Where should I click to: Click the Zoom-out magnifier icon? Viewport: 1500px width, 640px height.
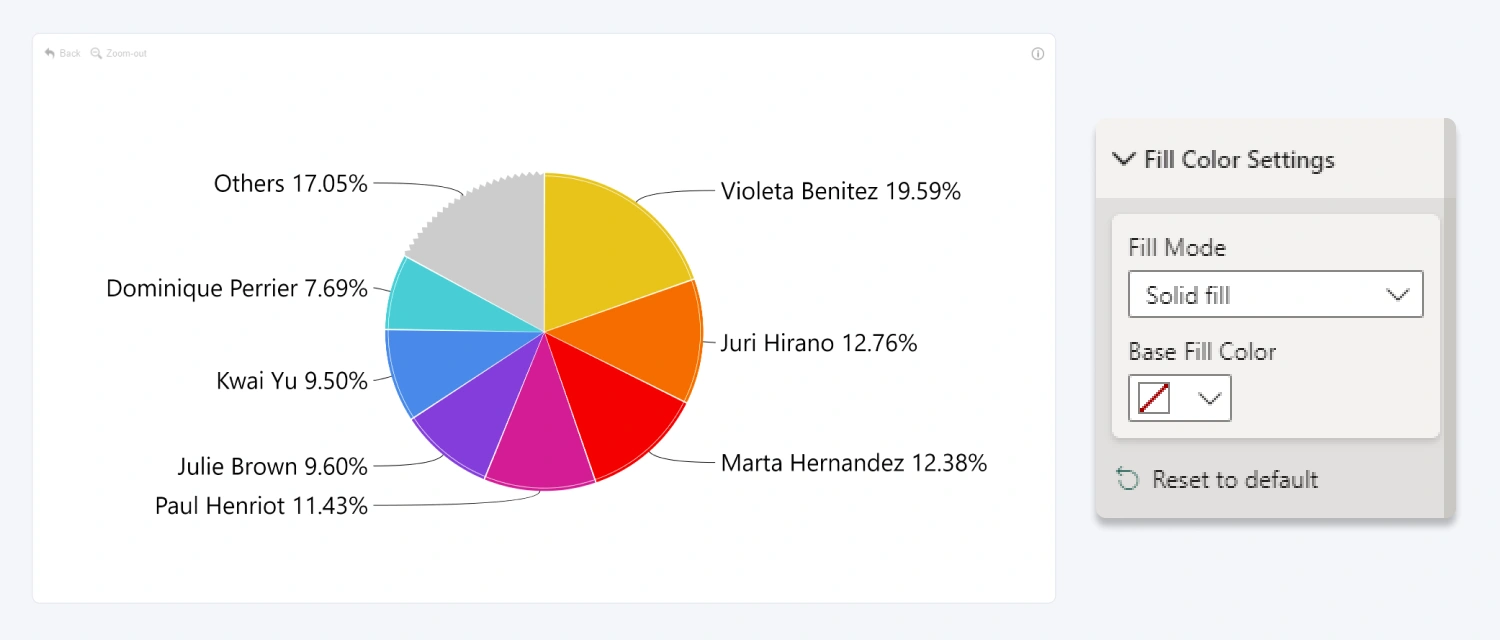pyautogui.click(x=96, y=53)
